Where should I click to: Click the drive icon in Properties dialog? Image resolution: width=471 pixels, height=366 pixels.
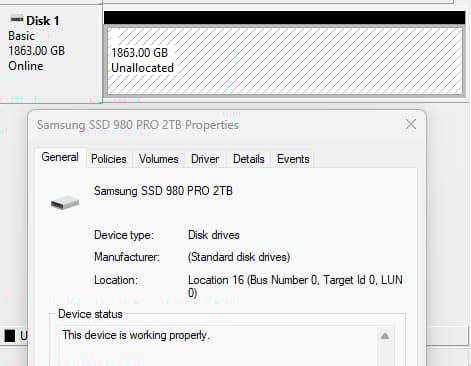click(65, 202)
